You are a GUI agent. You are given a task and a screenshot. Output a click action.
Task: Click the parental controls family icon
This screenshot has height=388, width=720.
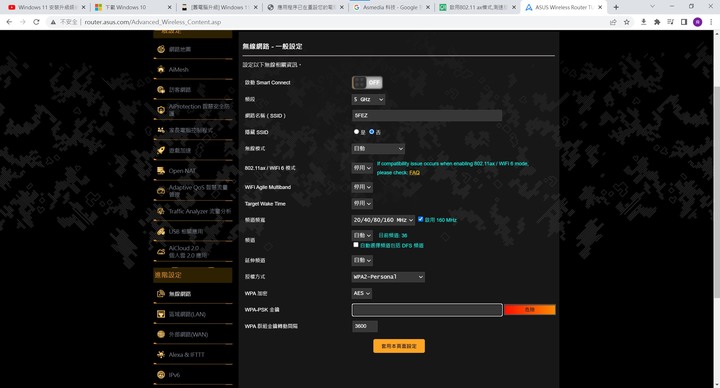161,130
